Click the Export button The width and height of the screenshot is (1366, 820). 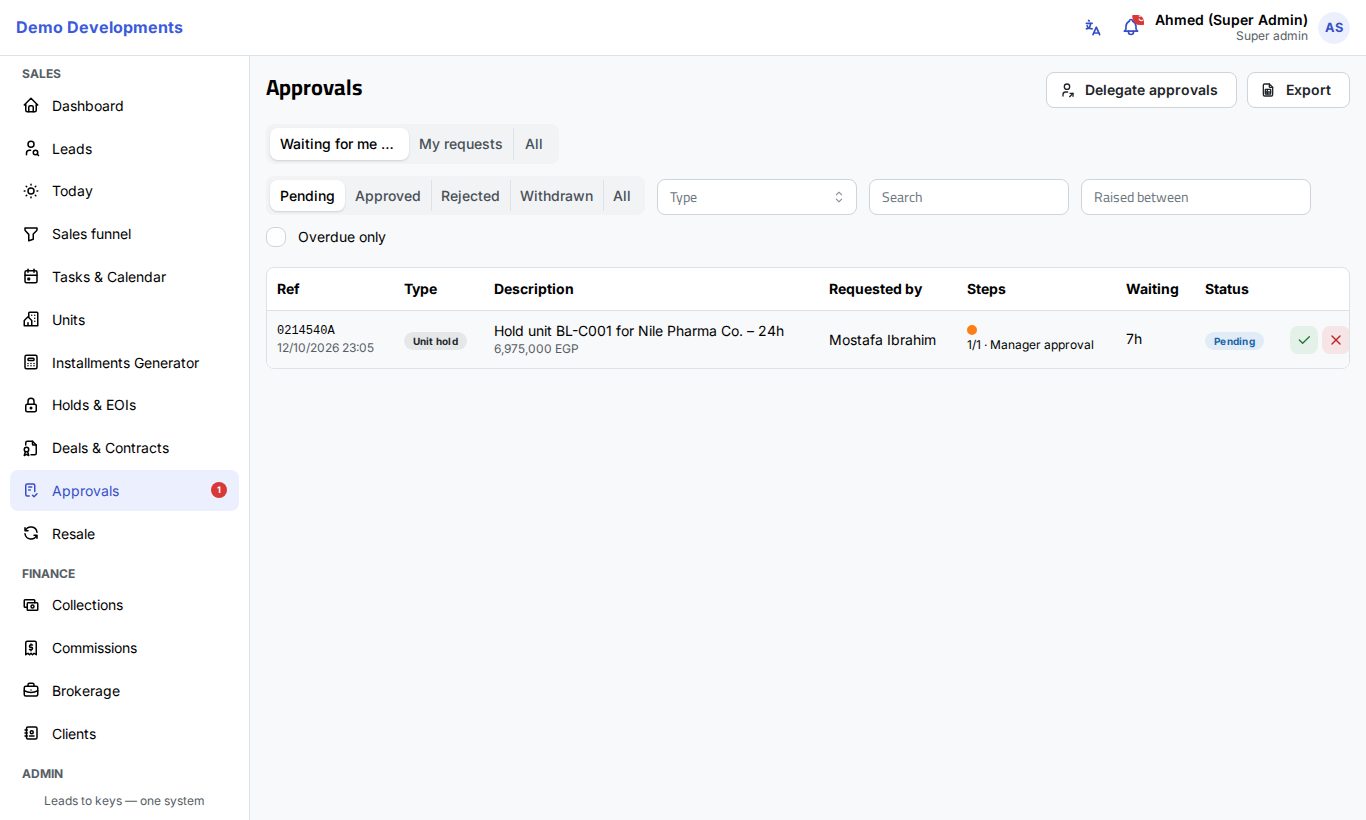1298,90
